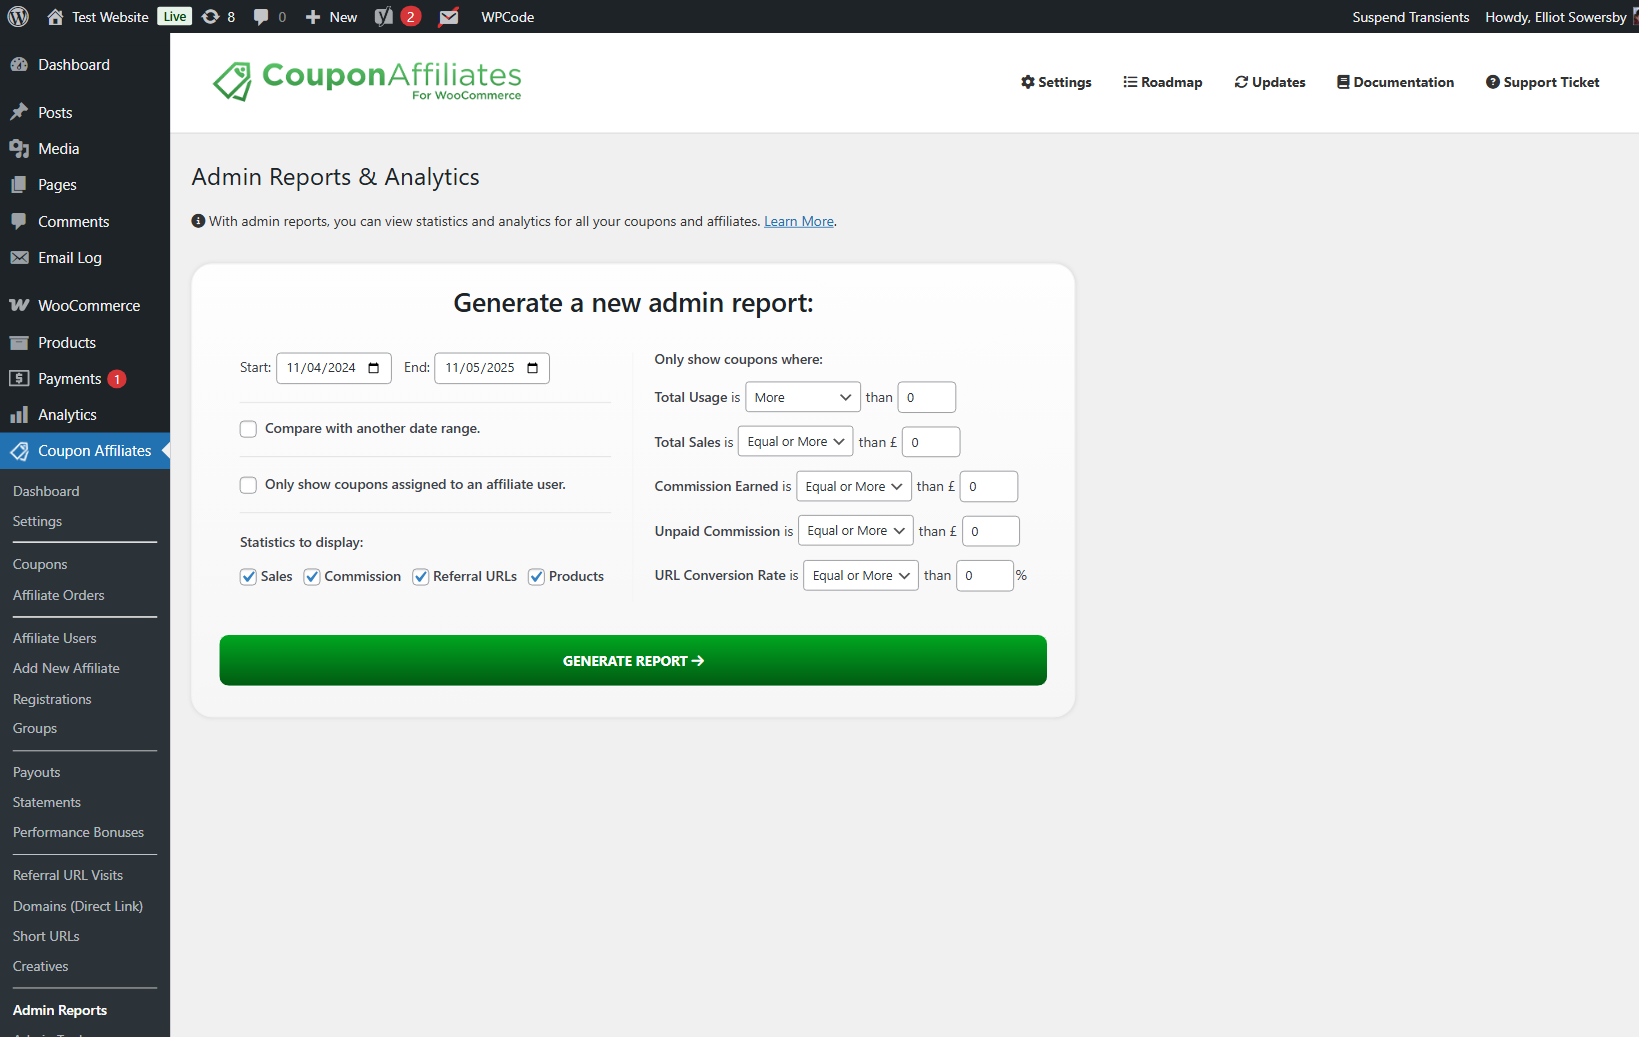1639x1037 pixels.
Task: Click the Settings gear icon in header
Action: pos(1028,82)
